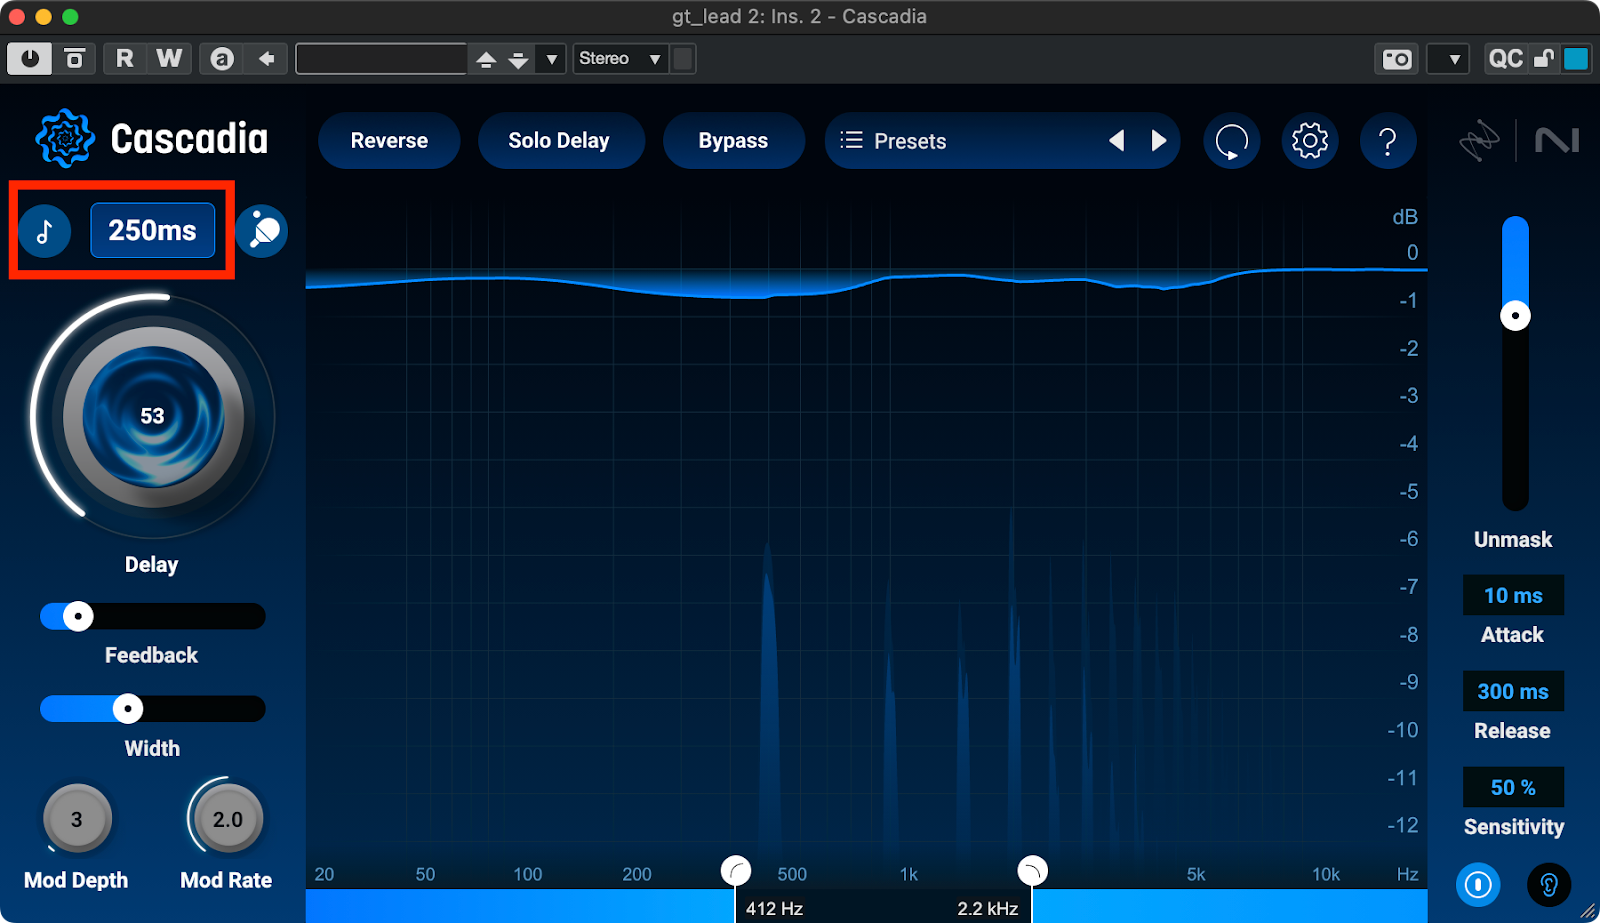The image size is (1600, 923).
Task: Click the Reverse button
Action: tap(389, 141)
